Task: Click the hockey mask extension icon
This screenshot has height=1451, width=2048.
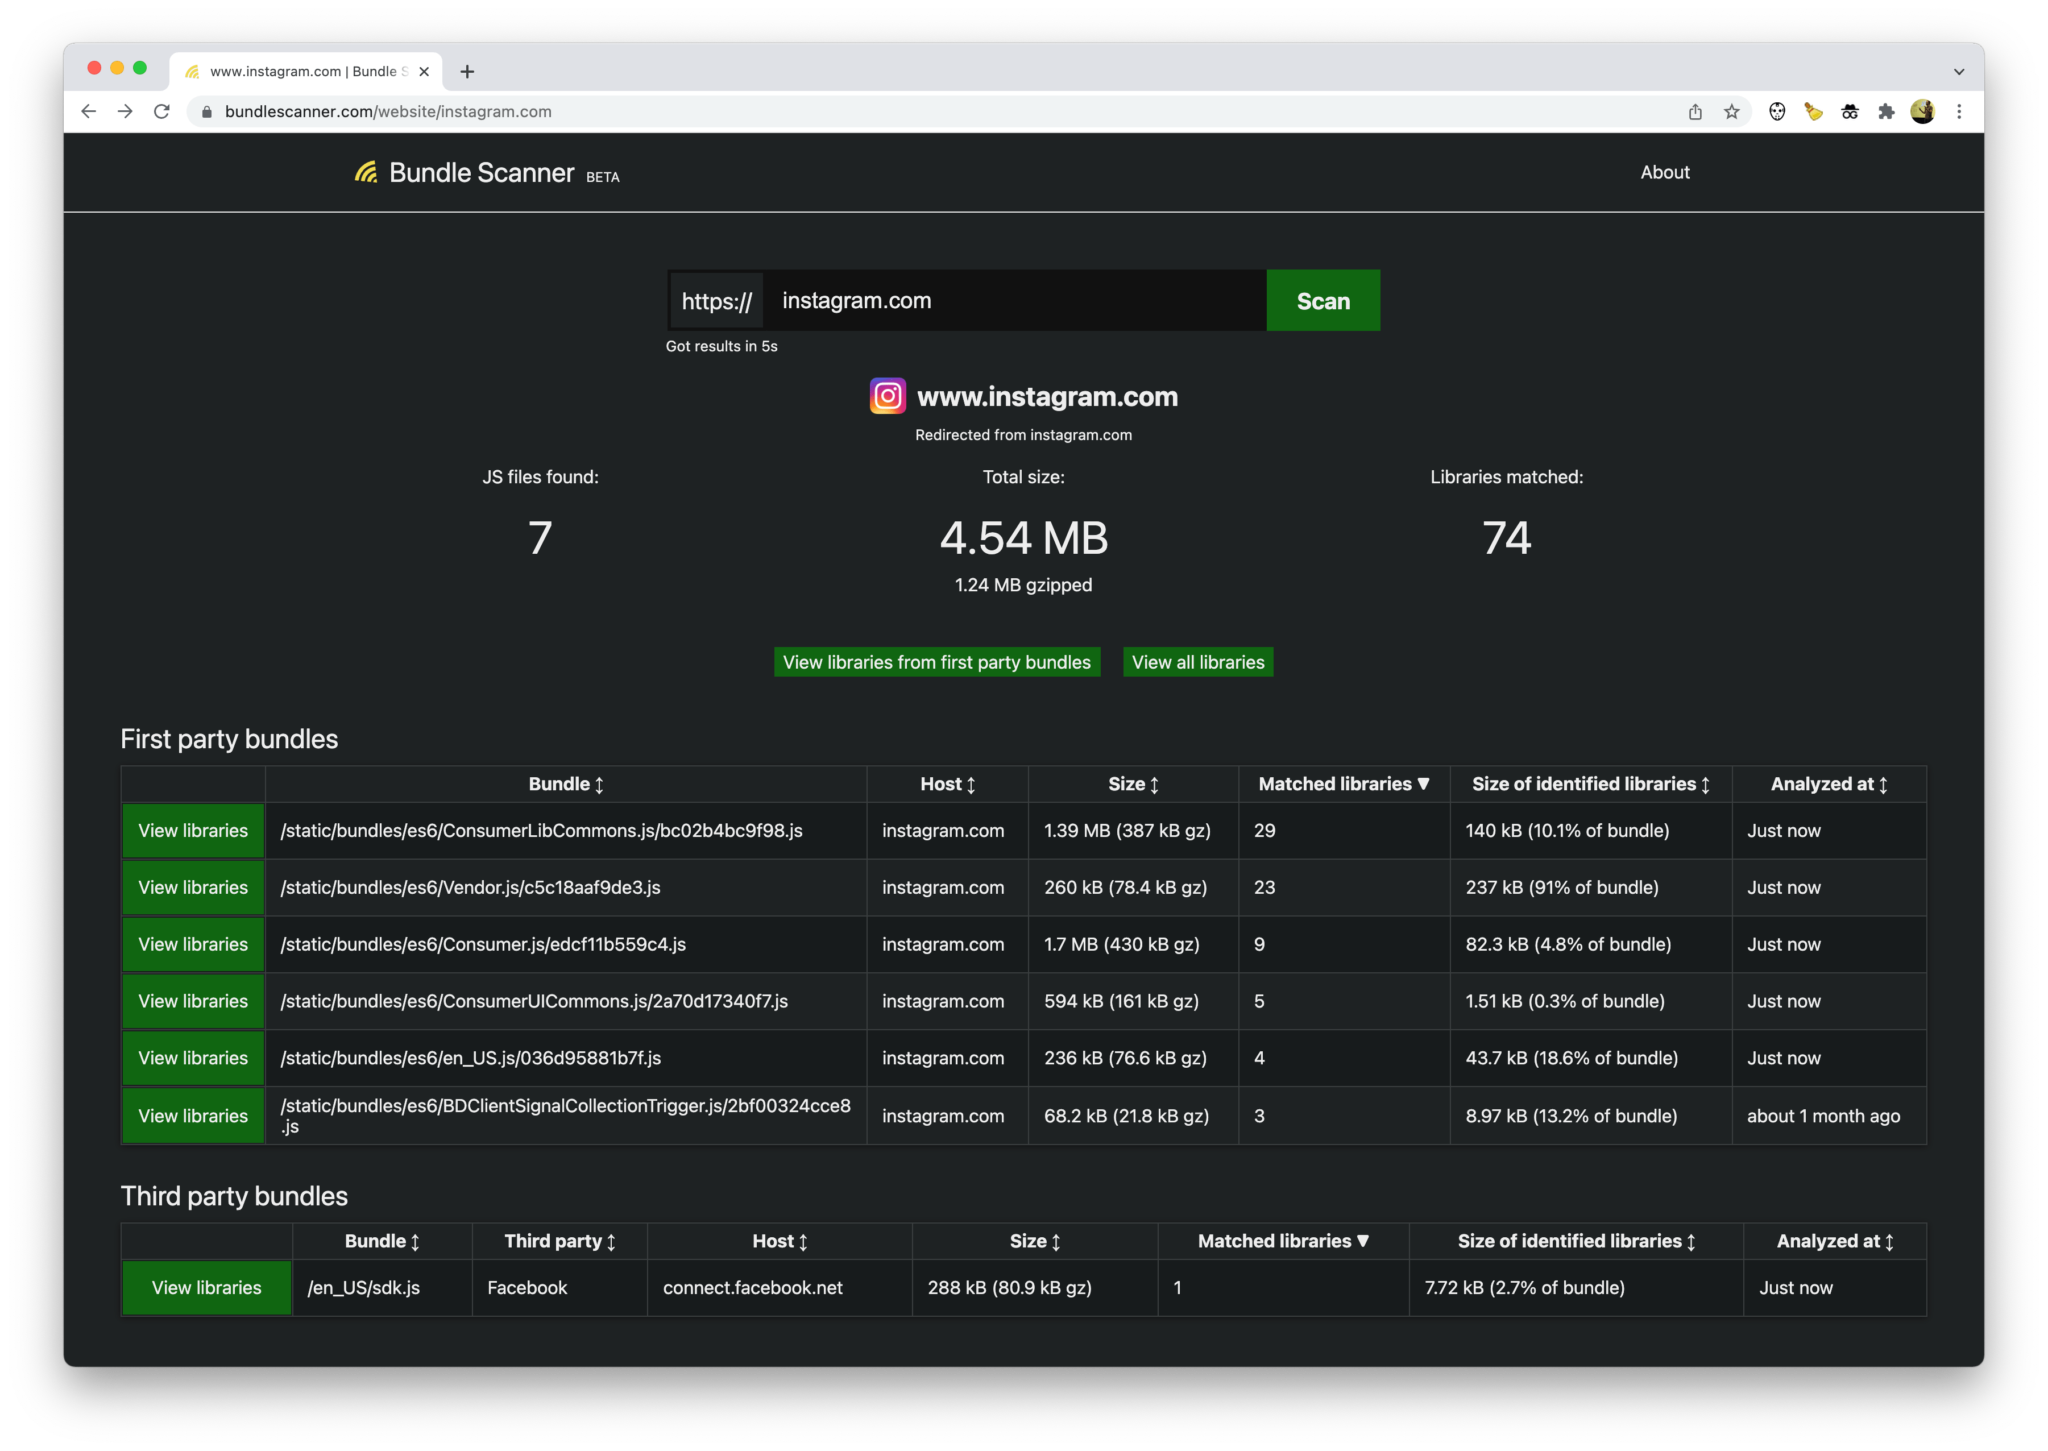Action: tap(1778, 111)
